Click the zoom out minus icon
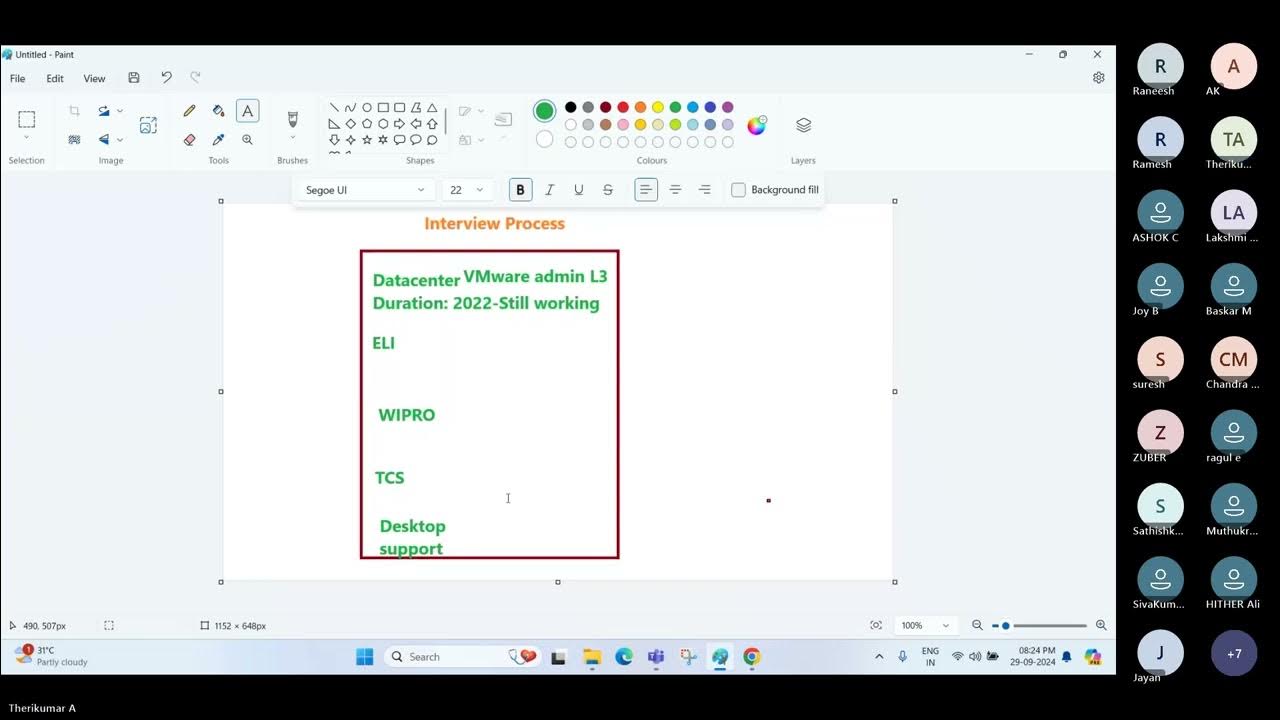Image resolution: width=1280 pixels, height=720 pixels. pyautogui.click(x=978, y=625)
